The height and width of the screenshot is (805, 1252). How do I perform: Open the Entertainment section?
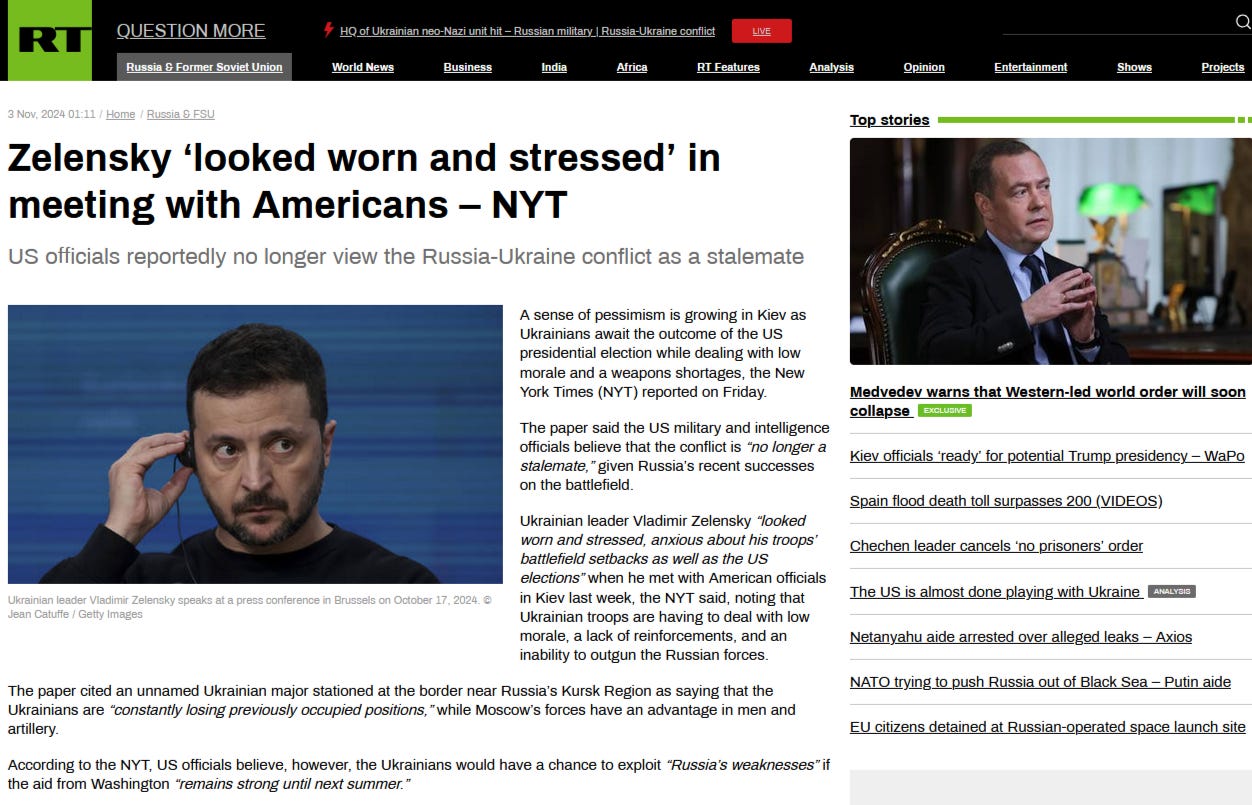click(x=1030, y=67)
